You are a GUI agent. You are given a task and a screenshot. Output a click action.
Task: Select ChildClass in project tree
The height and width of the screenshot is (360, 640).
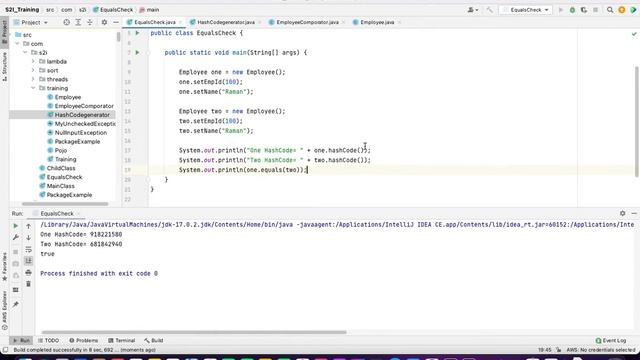[x=61, y=168]
